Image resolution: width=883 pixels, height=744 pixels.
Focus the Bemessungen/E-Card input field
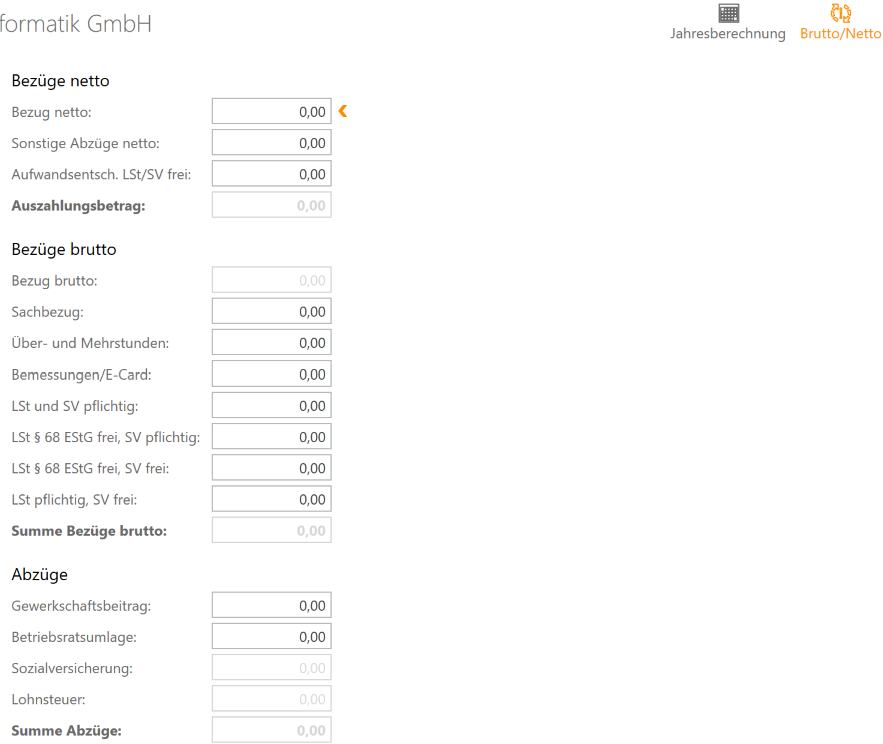tap(271, 374)
